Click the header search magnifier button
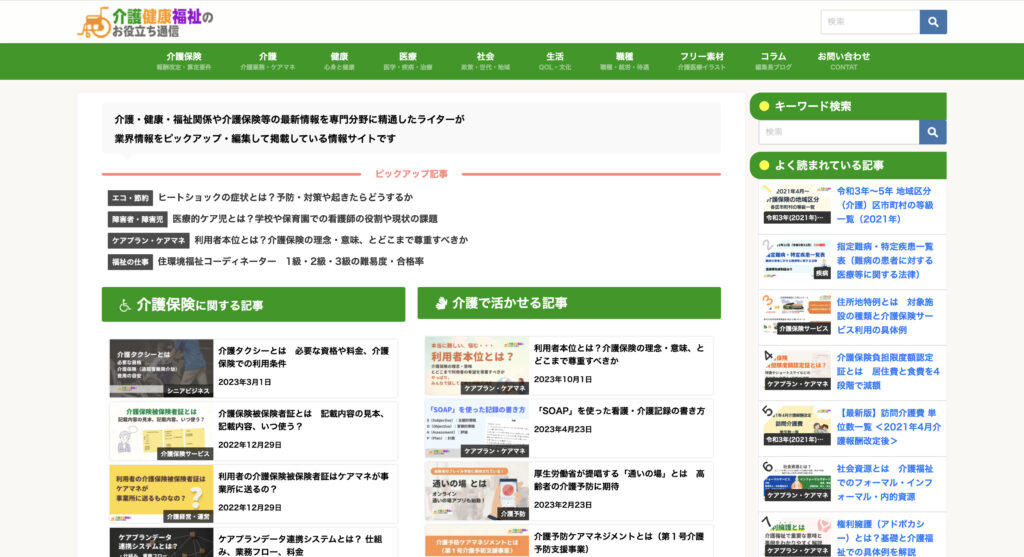 [933, 22]
